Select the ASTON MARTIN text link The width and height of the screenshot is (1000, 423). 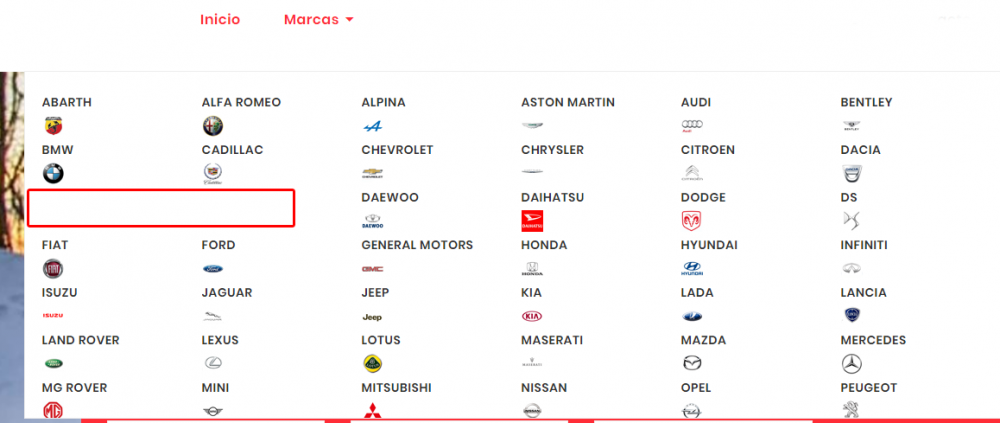(568, 103)
